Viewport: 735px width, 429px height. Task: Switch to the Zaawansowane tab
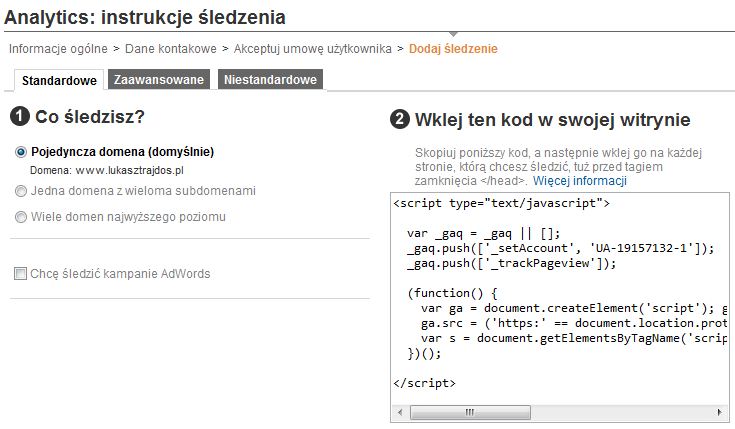pyautogui.click(x=159, y=79)
